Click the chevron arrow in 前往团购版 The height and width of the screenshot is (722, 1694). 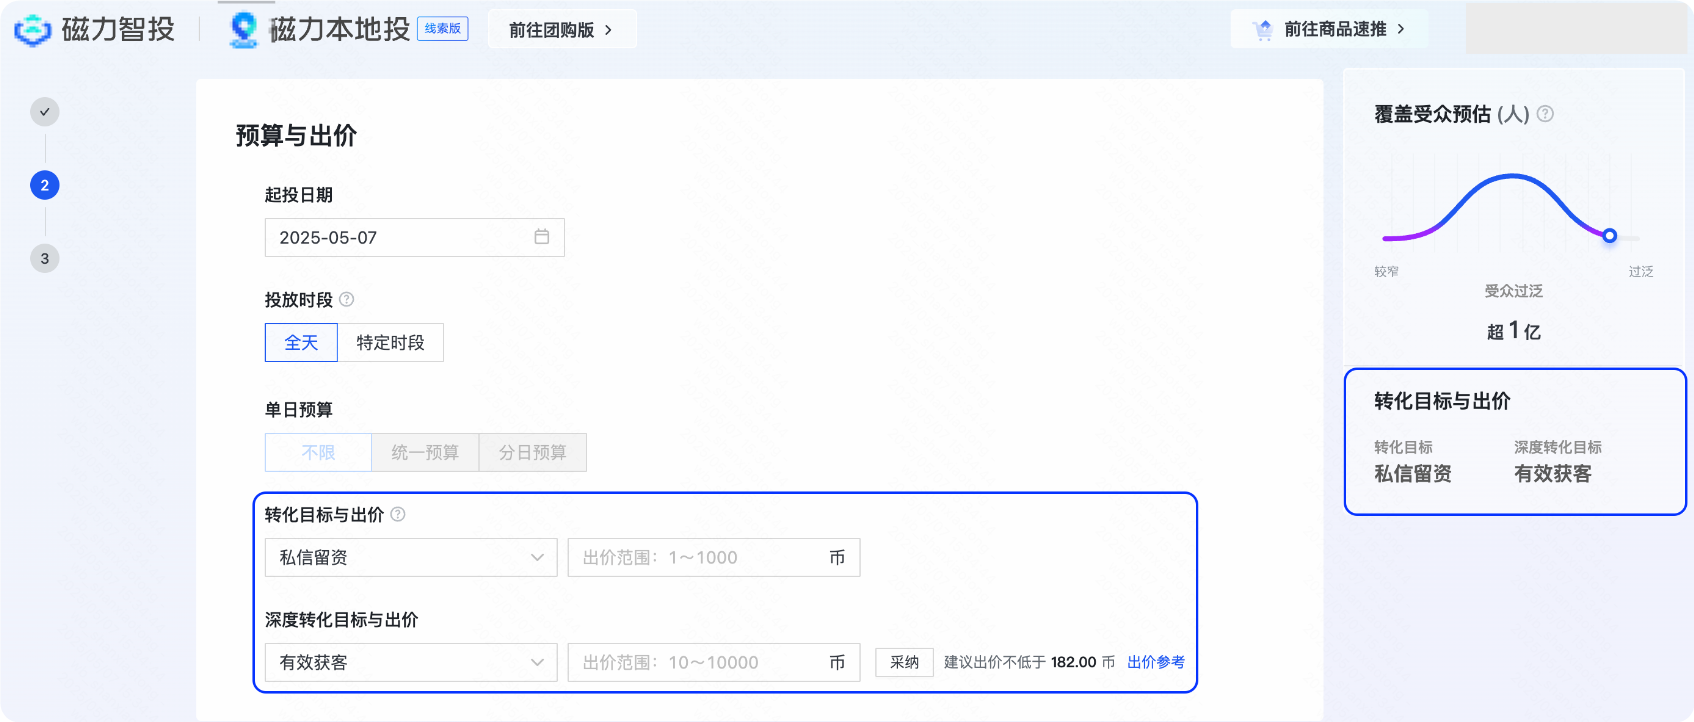coord(608,30)
